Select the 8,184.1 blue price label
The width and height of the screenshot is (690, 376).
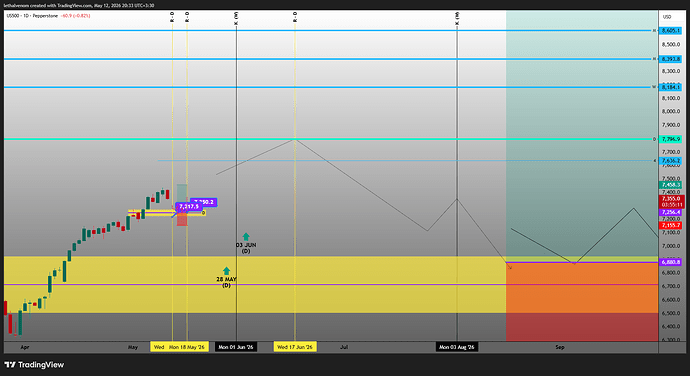point(671,87)
